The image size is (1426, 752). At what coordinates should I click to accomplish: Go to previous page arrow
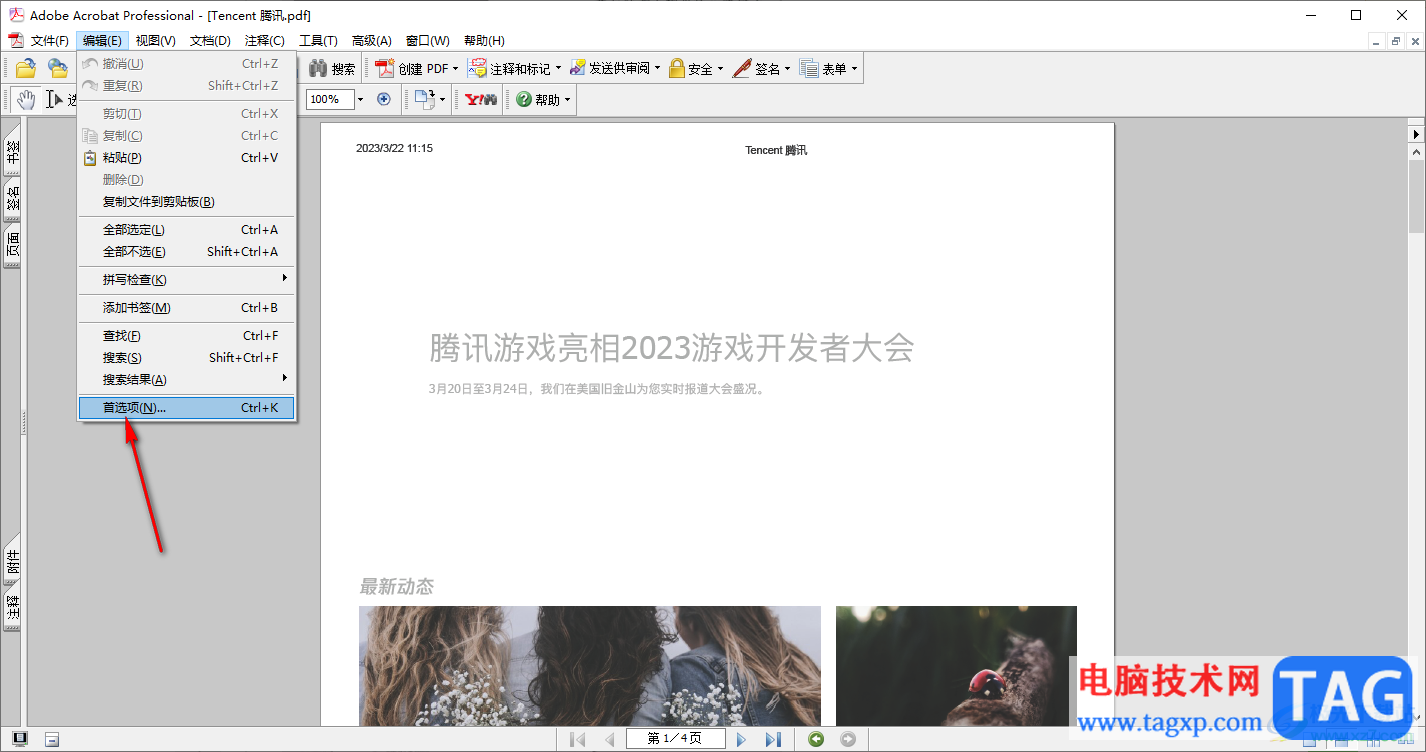[x=609, y=739]
